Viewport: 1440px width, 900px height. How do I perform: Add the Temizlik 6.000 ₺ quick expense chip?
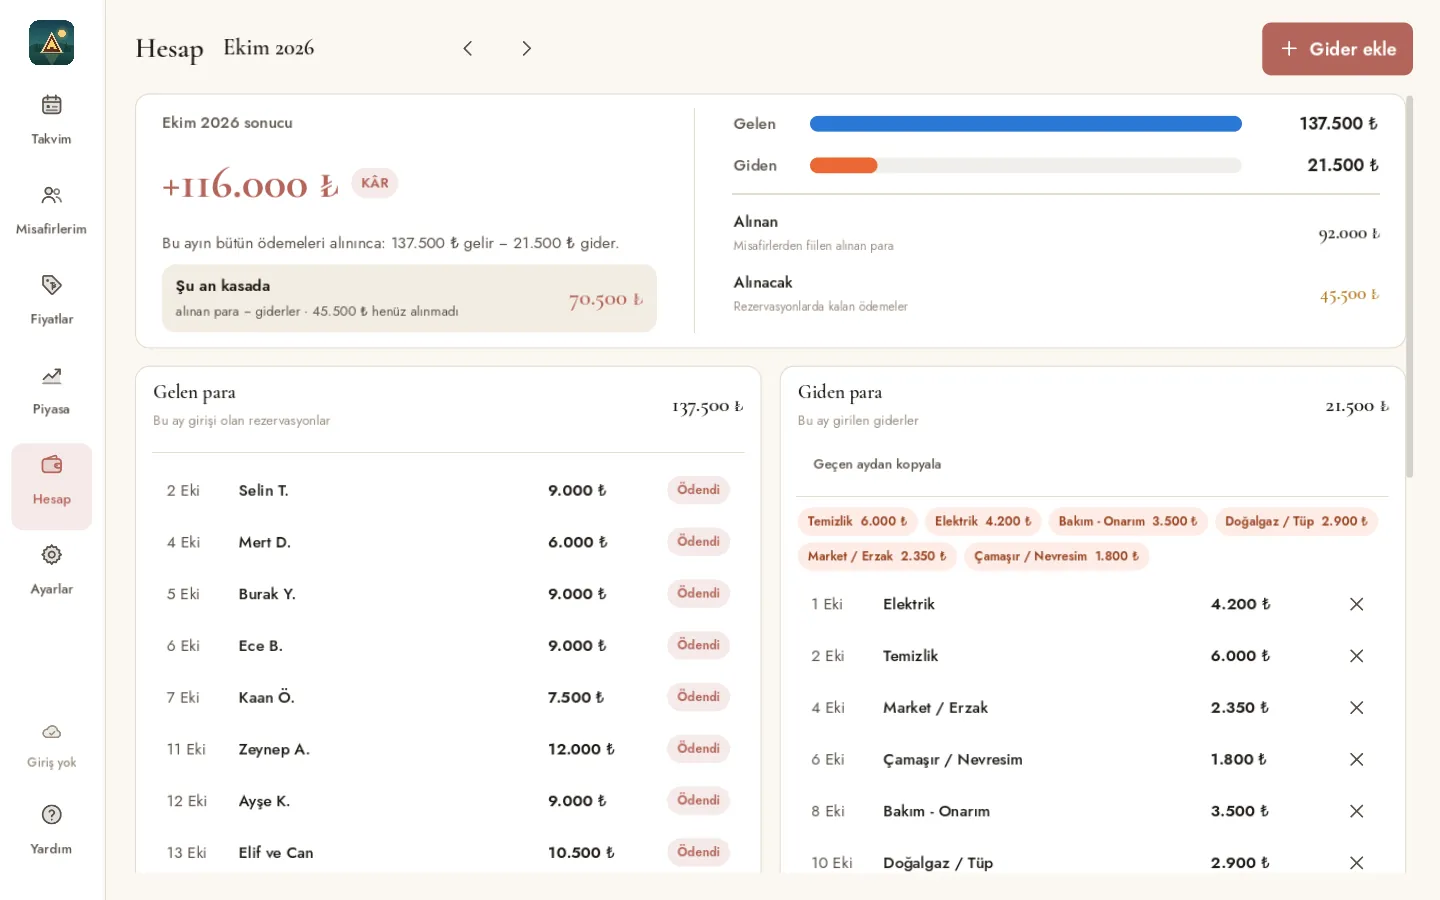(x=857, y=521)
